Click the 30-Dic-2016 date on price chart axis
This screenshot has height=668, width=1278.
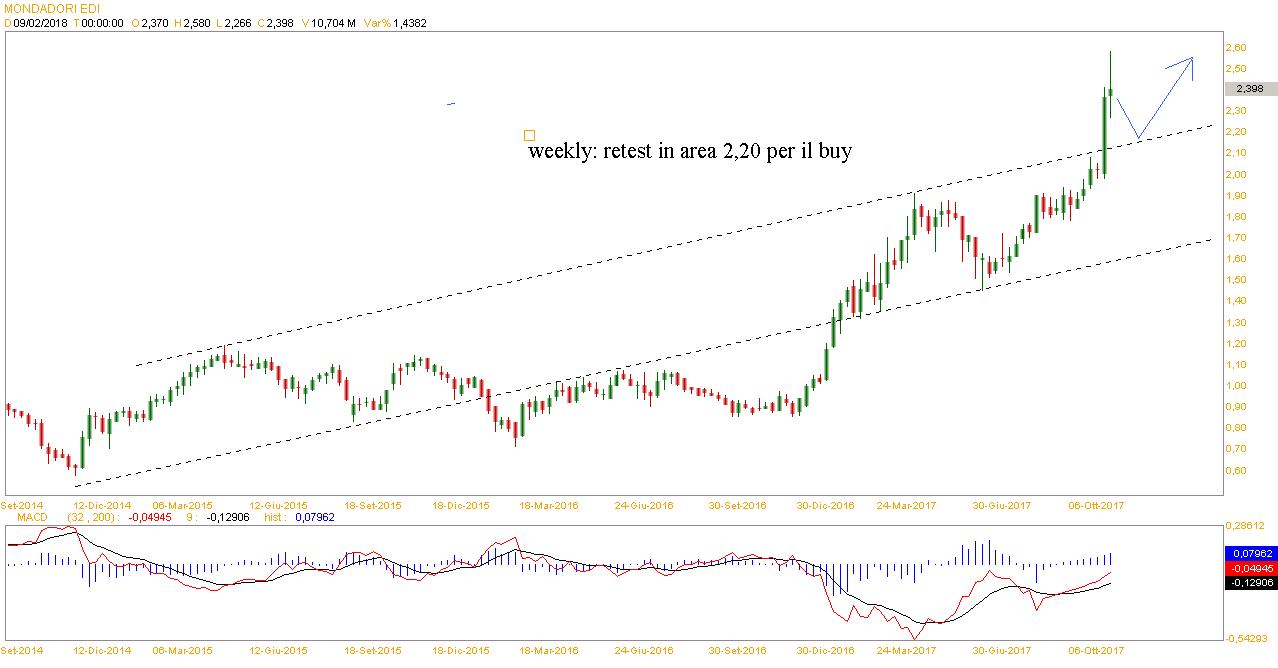coord(825,506)
